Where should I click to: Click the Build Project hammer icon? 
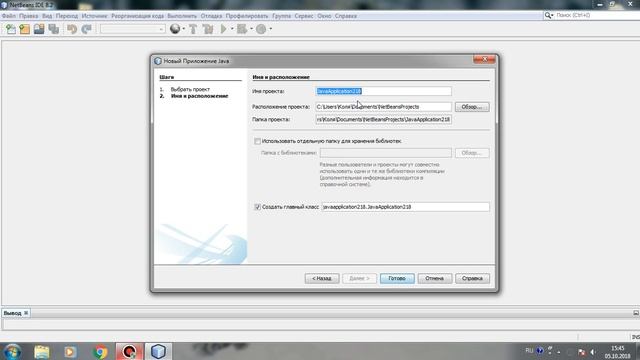(193, 29)
